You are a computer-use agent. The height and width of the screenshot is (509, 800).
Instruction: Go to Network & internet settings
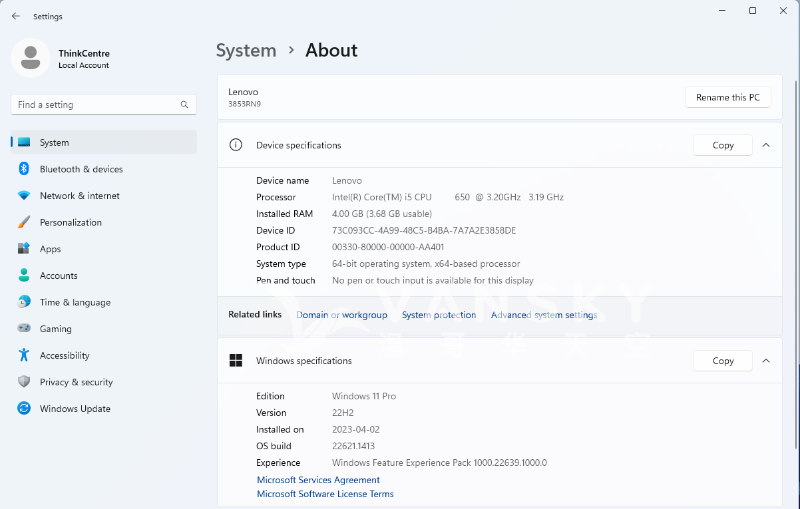(x=104, y=195)
